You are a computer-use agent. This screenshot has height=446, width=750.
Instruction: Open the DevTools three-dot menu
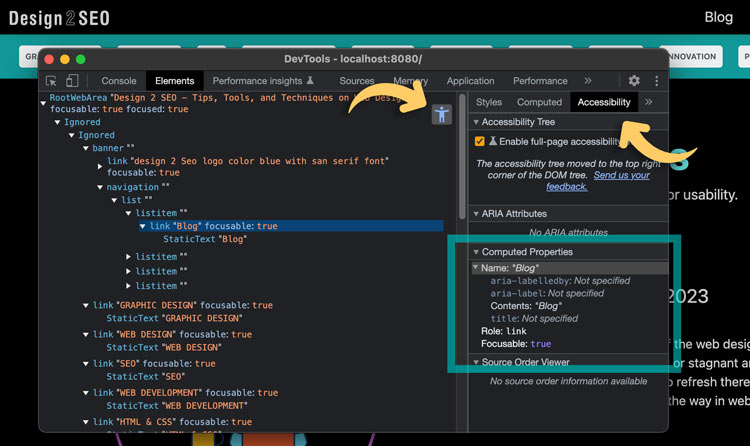point(656,81)
